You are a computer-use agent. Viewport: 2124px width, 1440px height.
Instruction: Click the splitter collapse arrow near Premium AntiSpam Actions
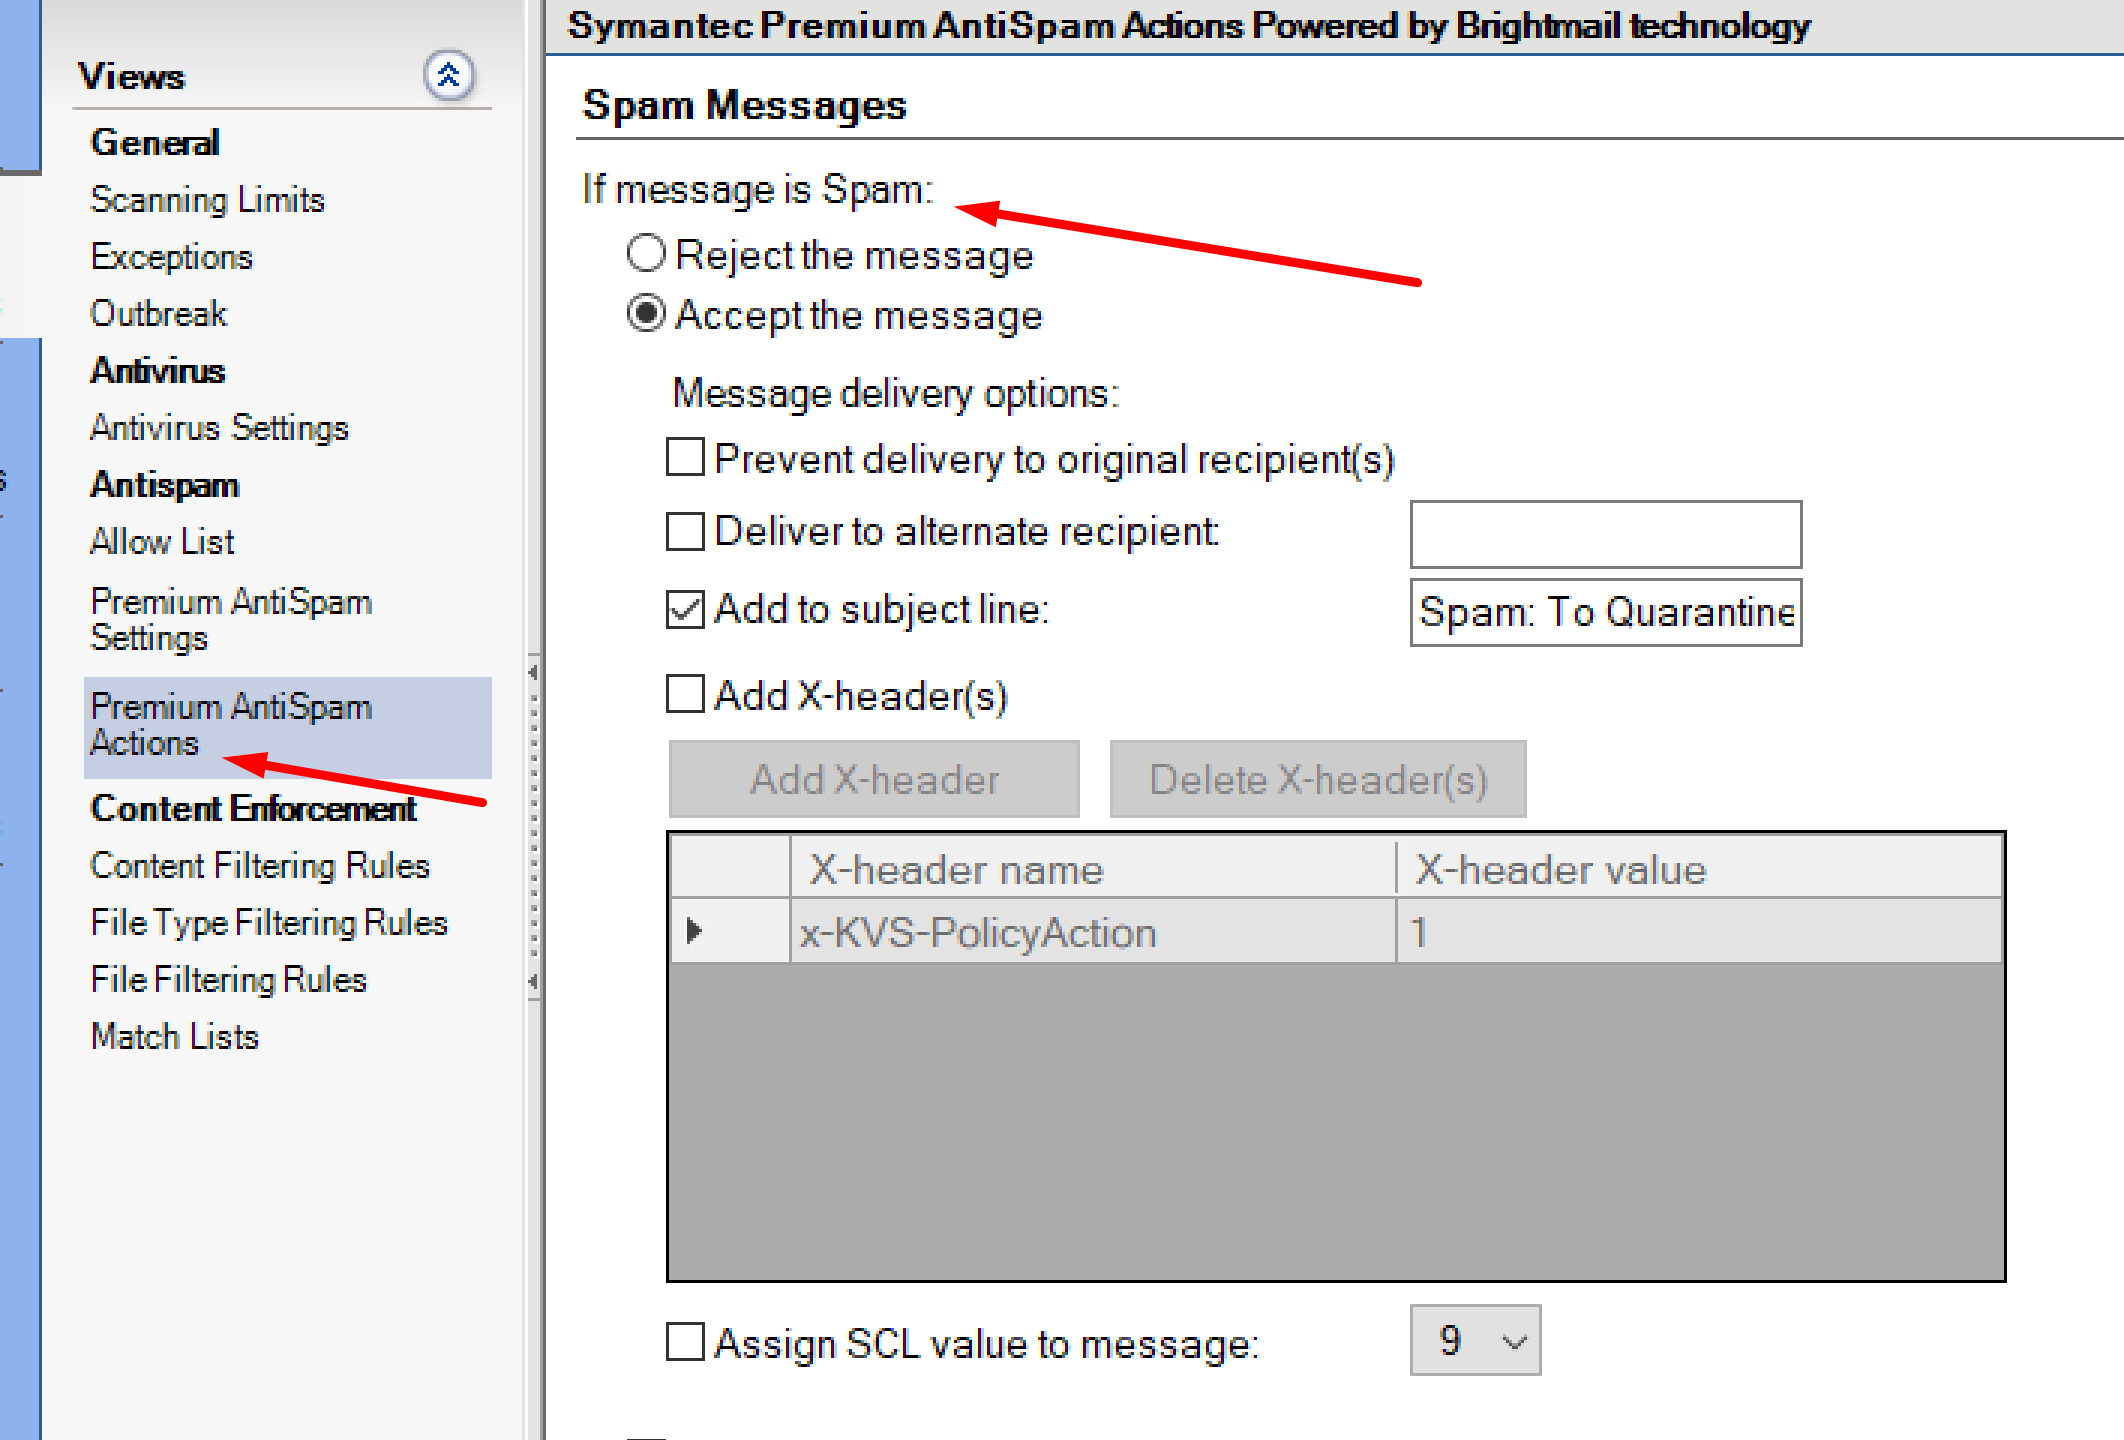click(533, 673)
